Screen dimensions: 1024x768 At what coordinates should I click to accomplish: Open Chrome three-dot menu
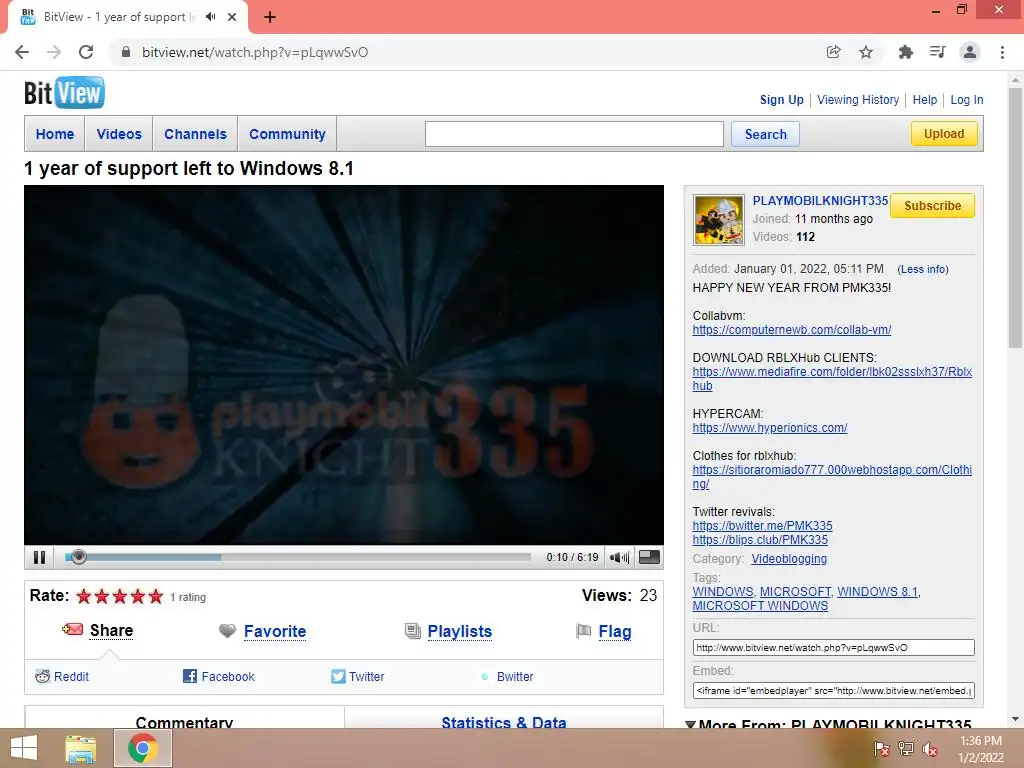pos(1002,52)
